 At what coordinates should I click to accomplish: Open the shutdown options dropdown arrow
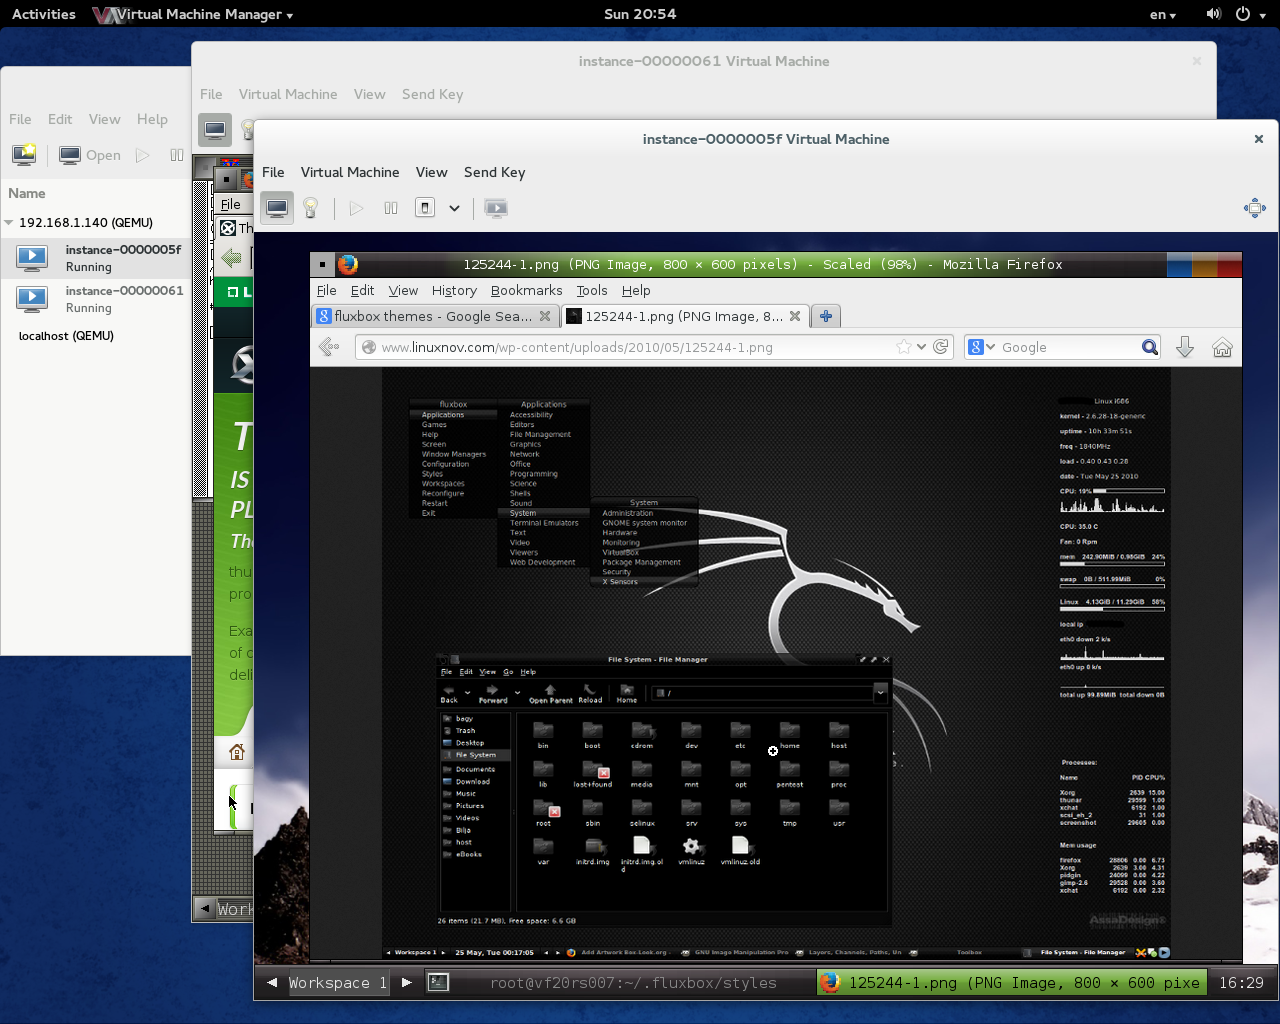pos(454,208)
